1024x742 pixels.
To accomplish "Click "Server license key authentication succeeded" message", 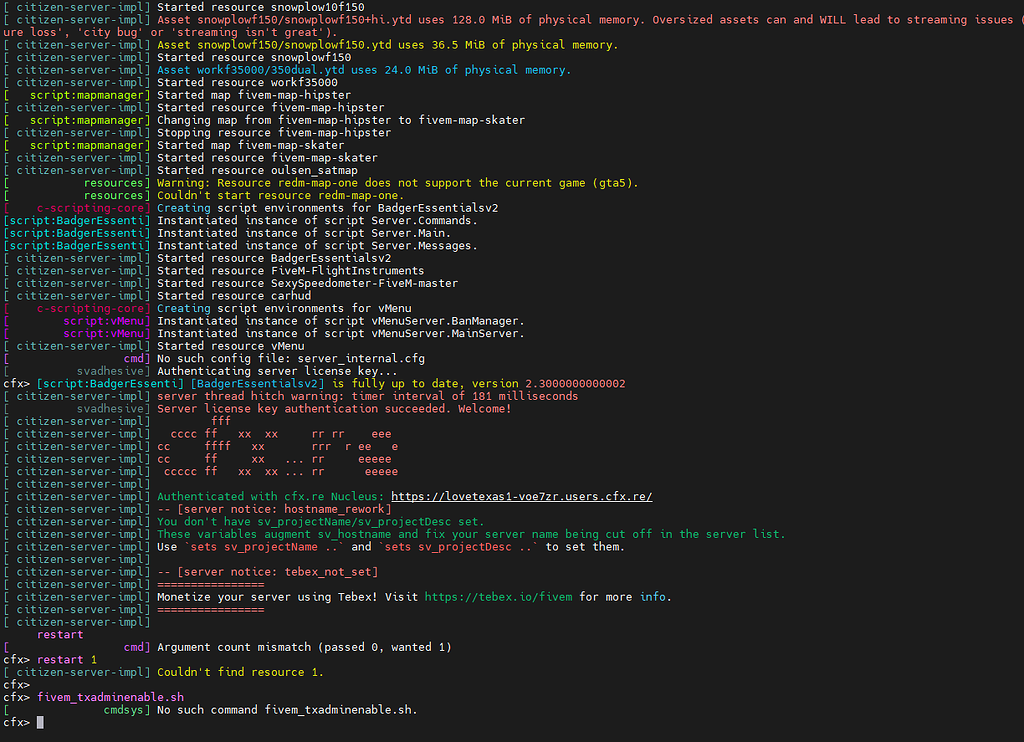I will (x=334, y=408).
